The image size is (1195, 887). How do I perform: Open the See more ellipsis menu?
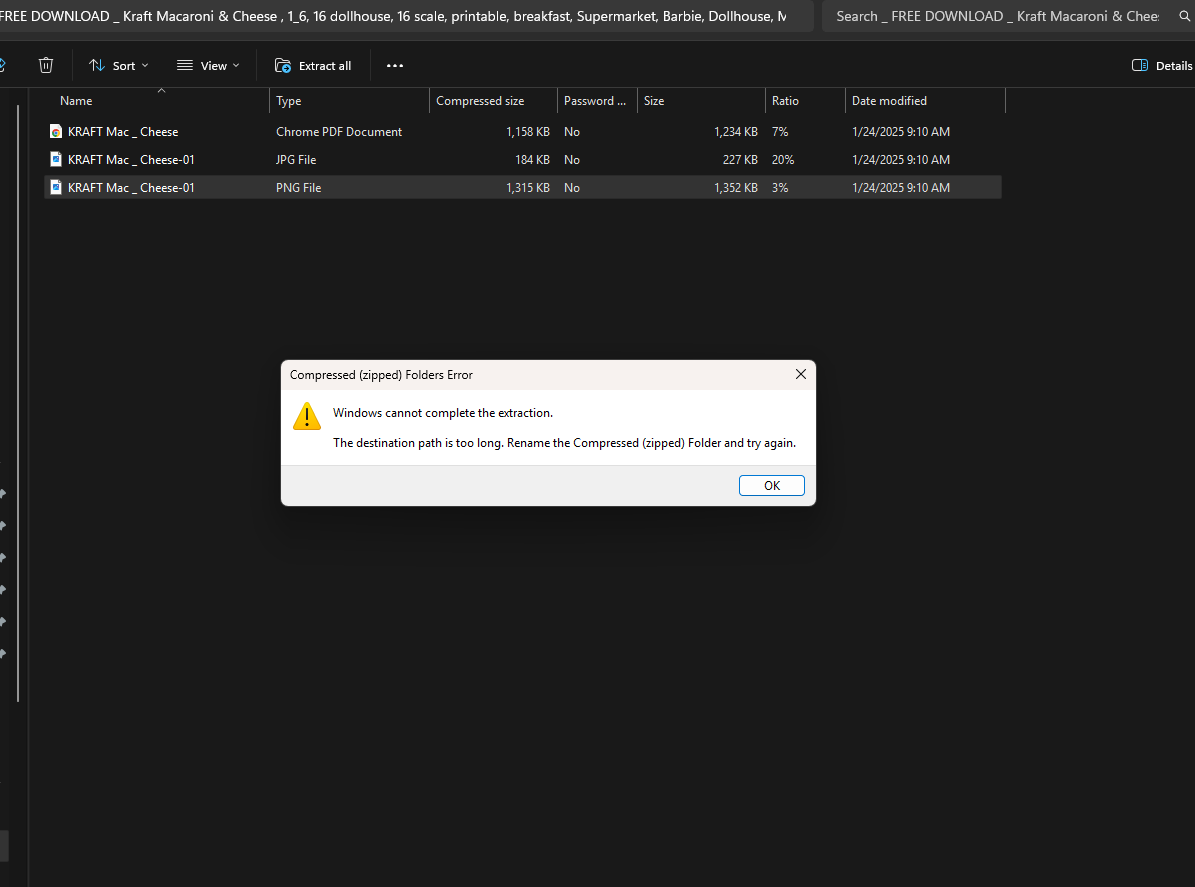point(395,66)
